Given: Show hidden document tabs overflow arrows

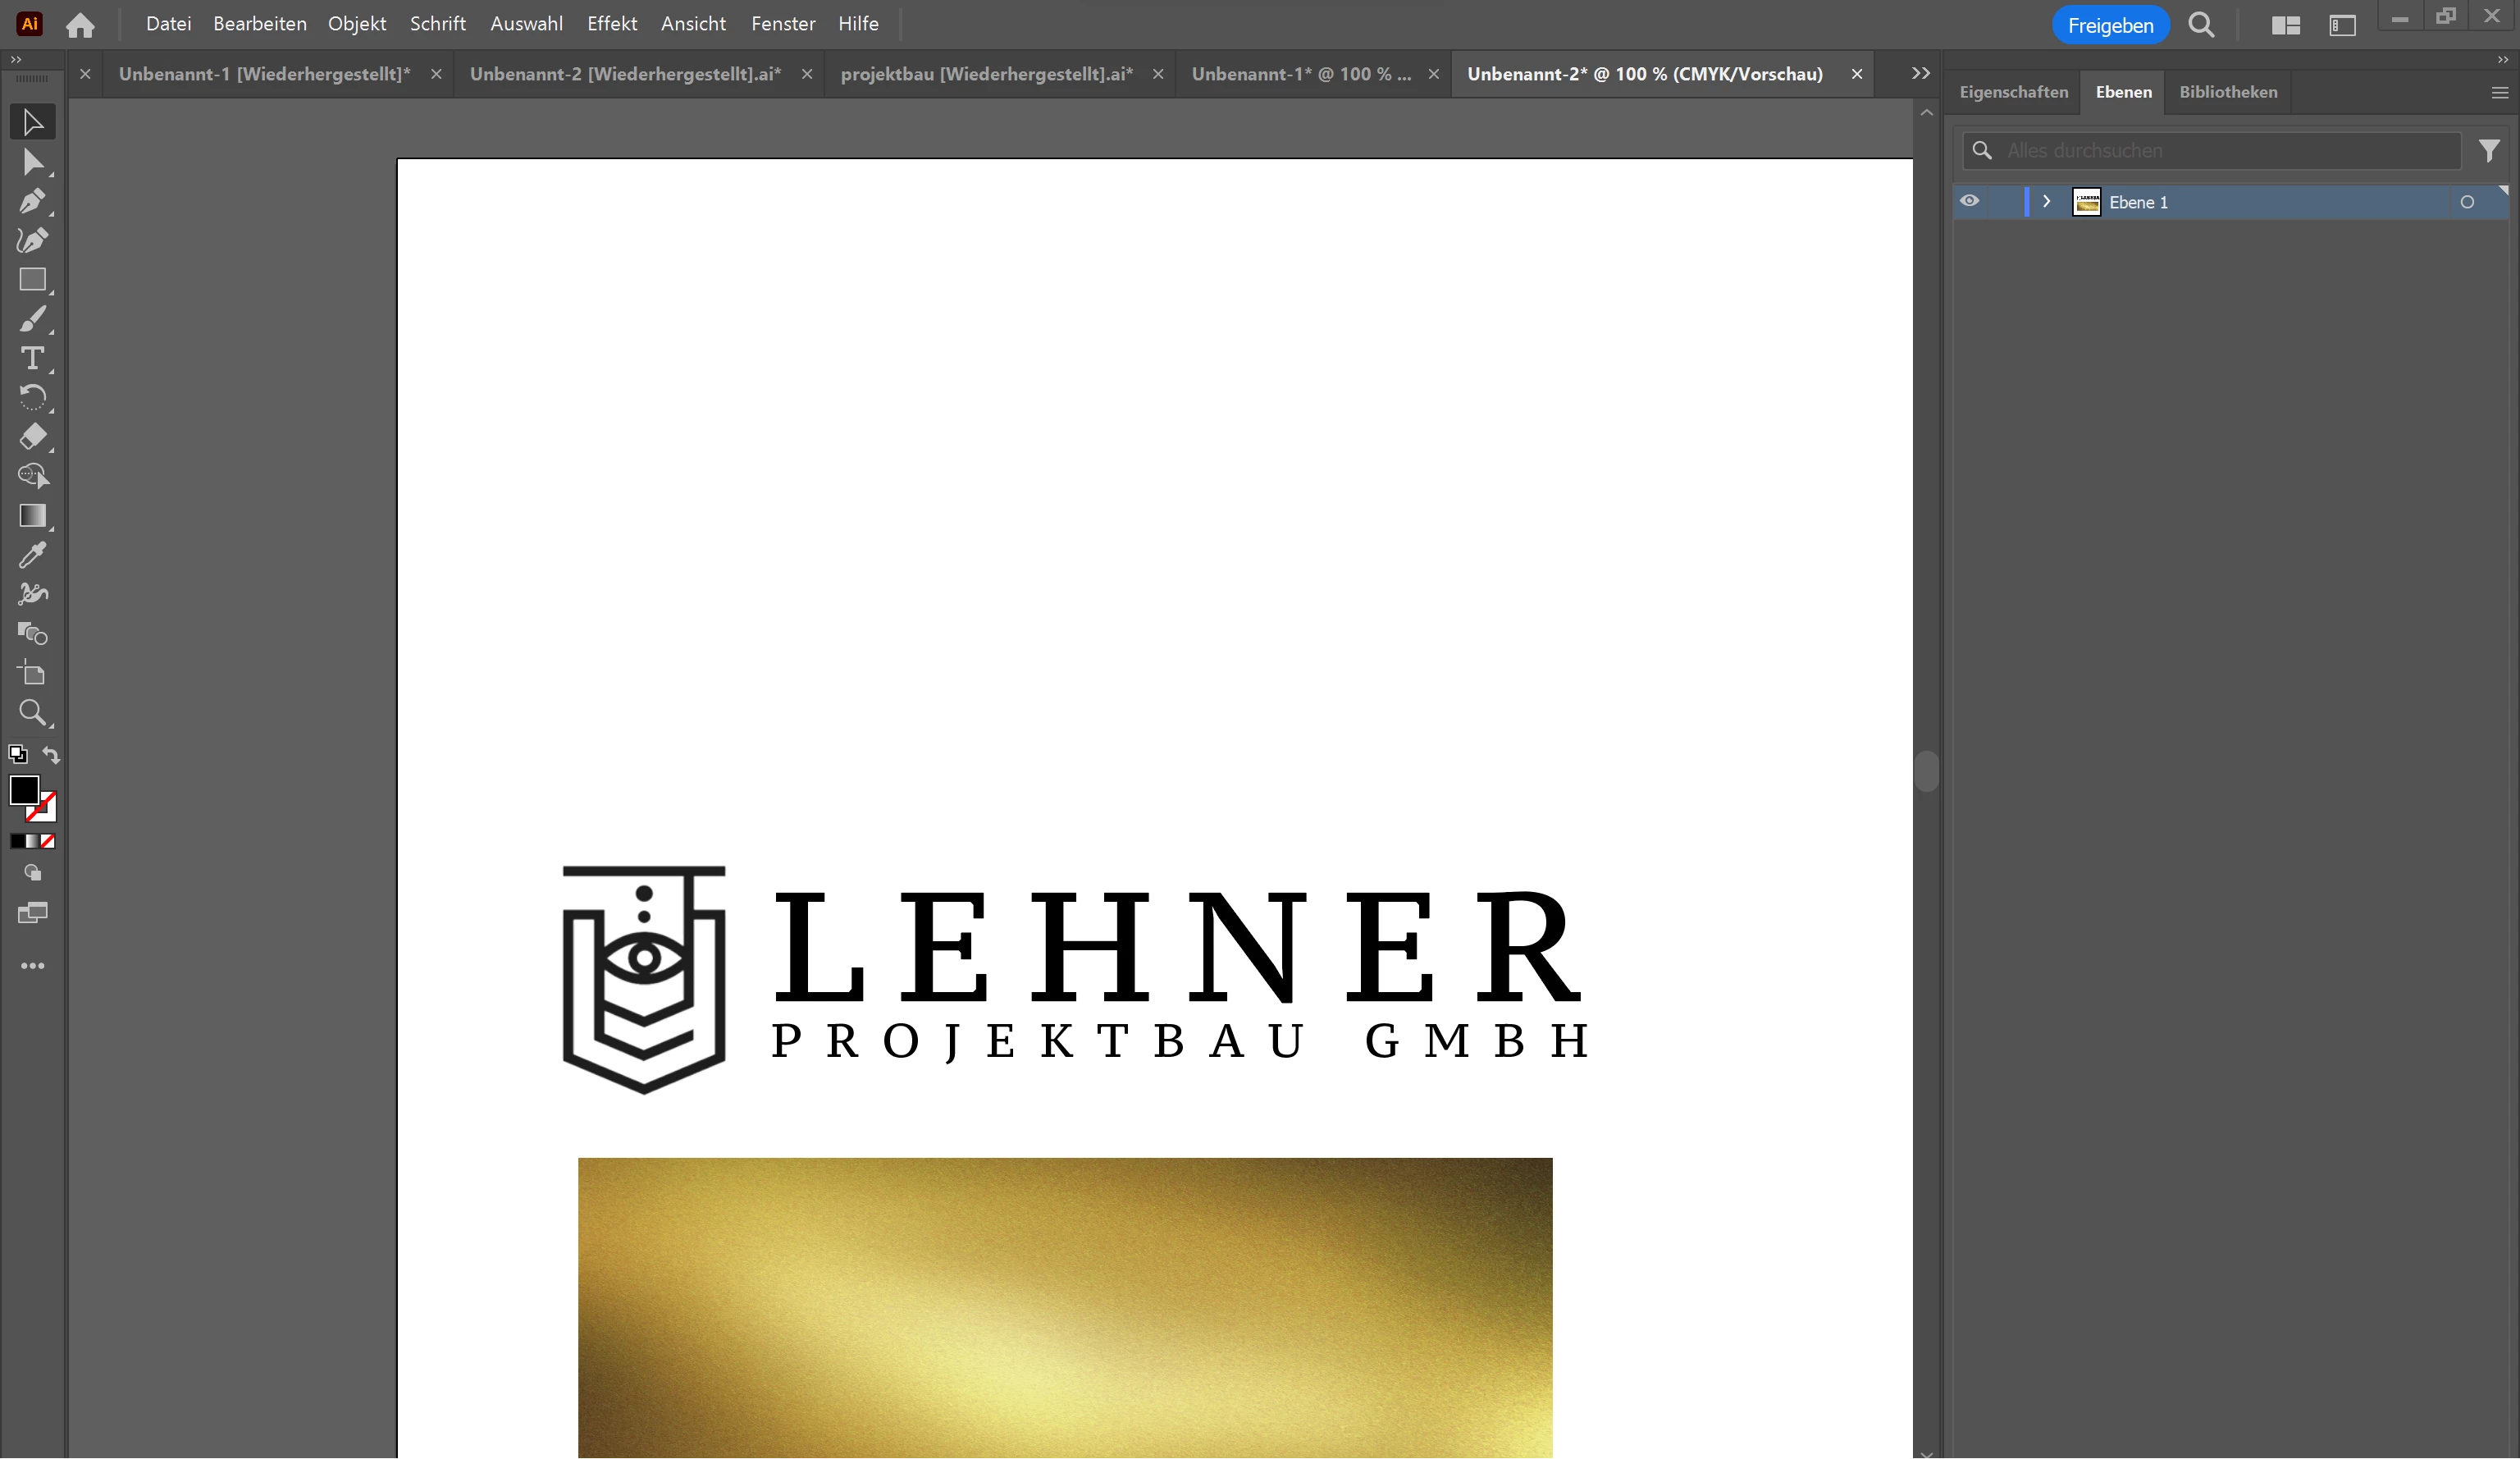Looking at the screenshot, I should [1920, 73].
